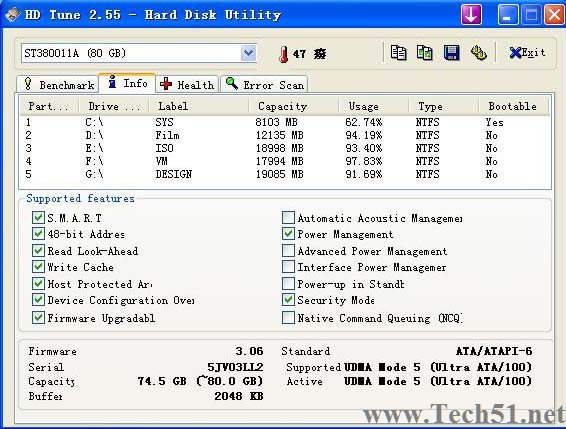Click the DESIGN partition label
The width and height of the screenshot is (566, 429).
coord(174,174)
